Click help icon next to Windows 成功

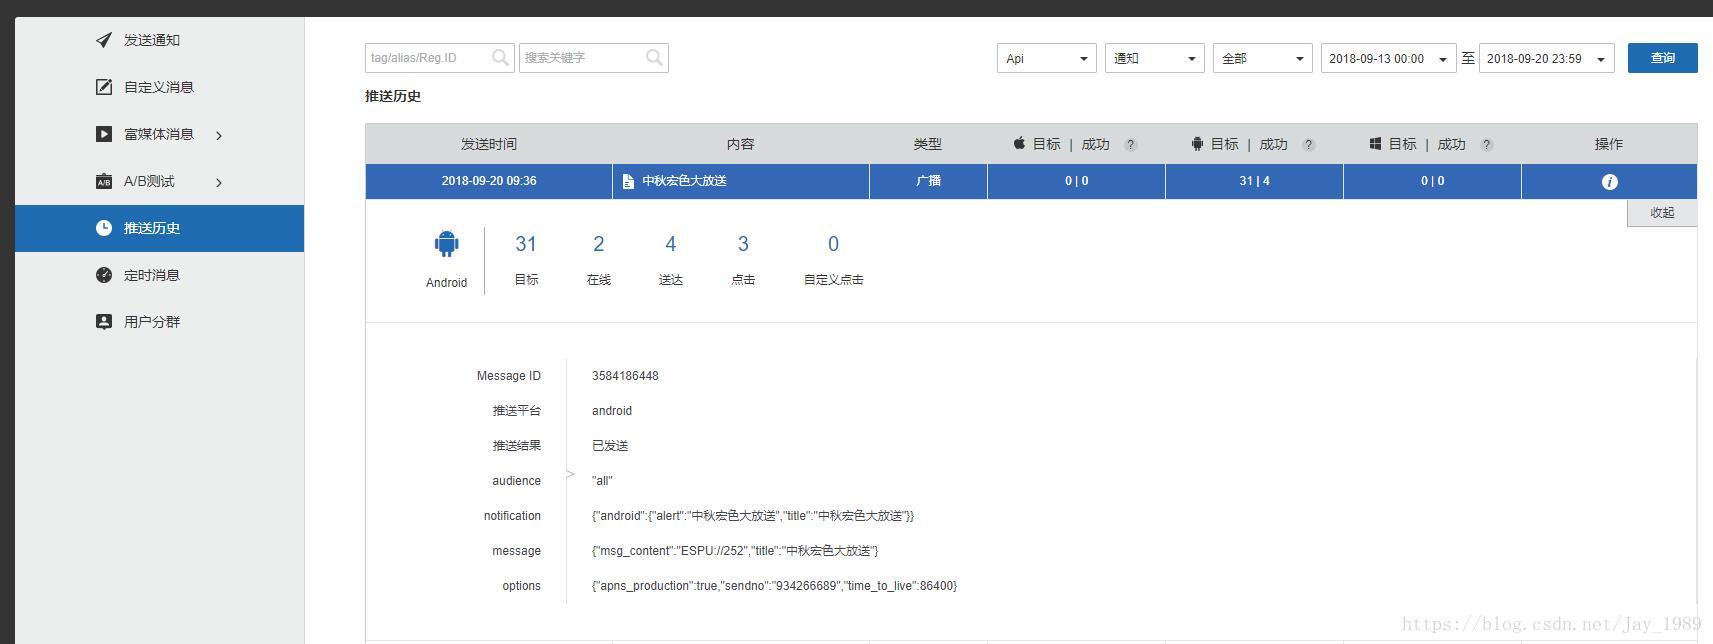(x=1487, y=145)
